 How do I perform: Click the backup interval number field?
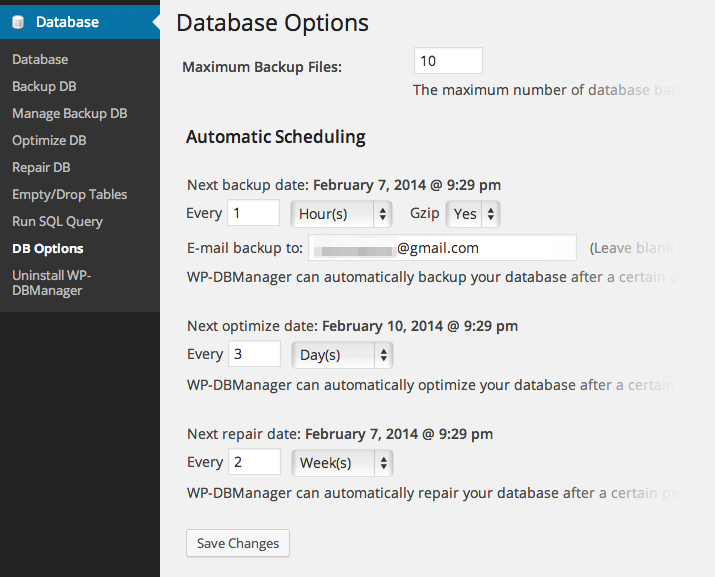click(x=254, y=213)
